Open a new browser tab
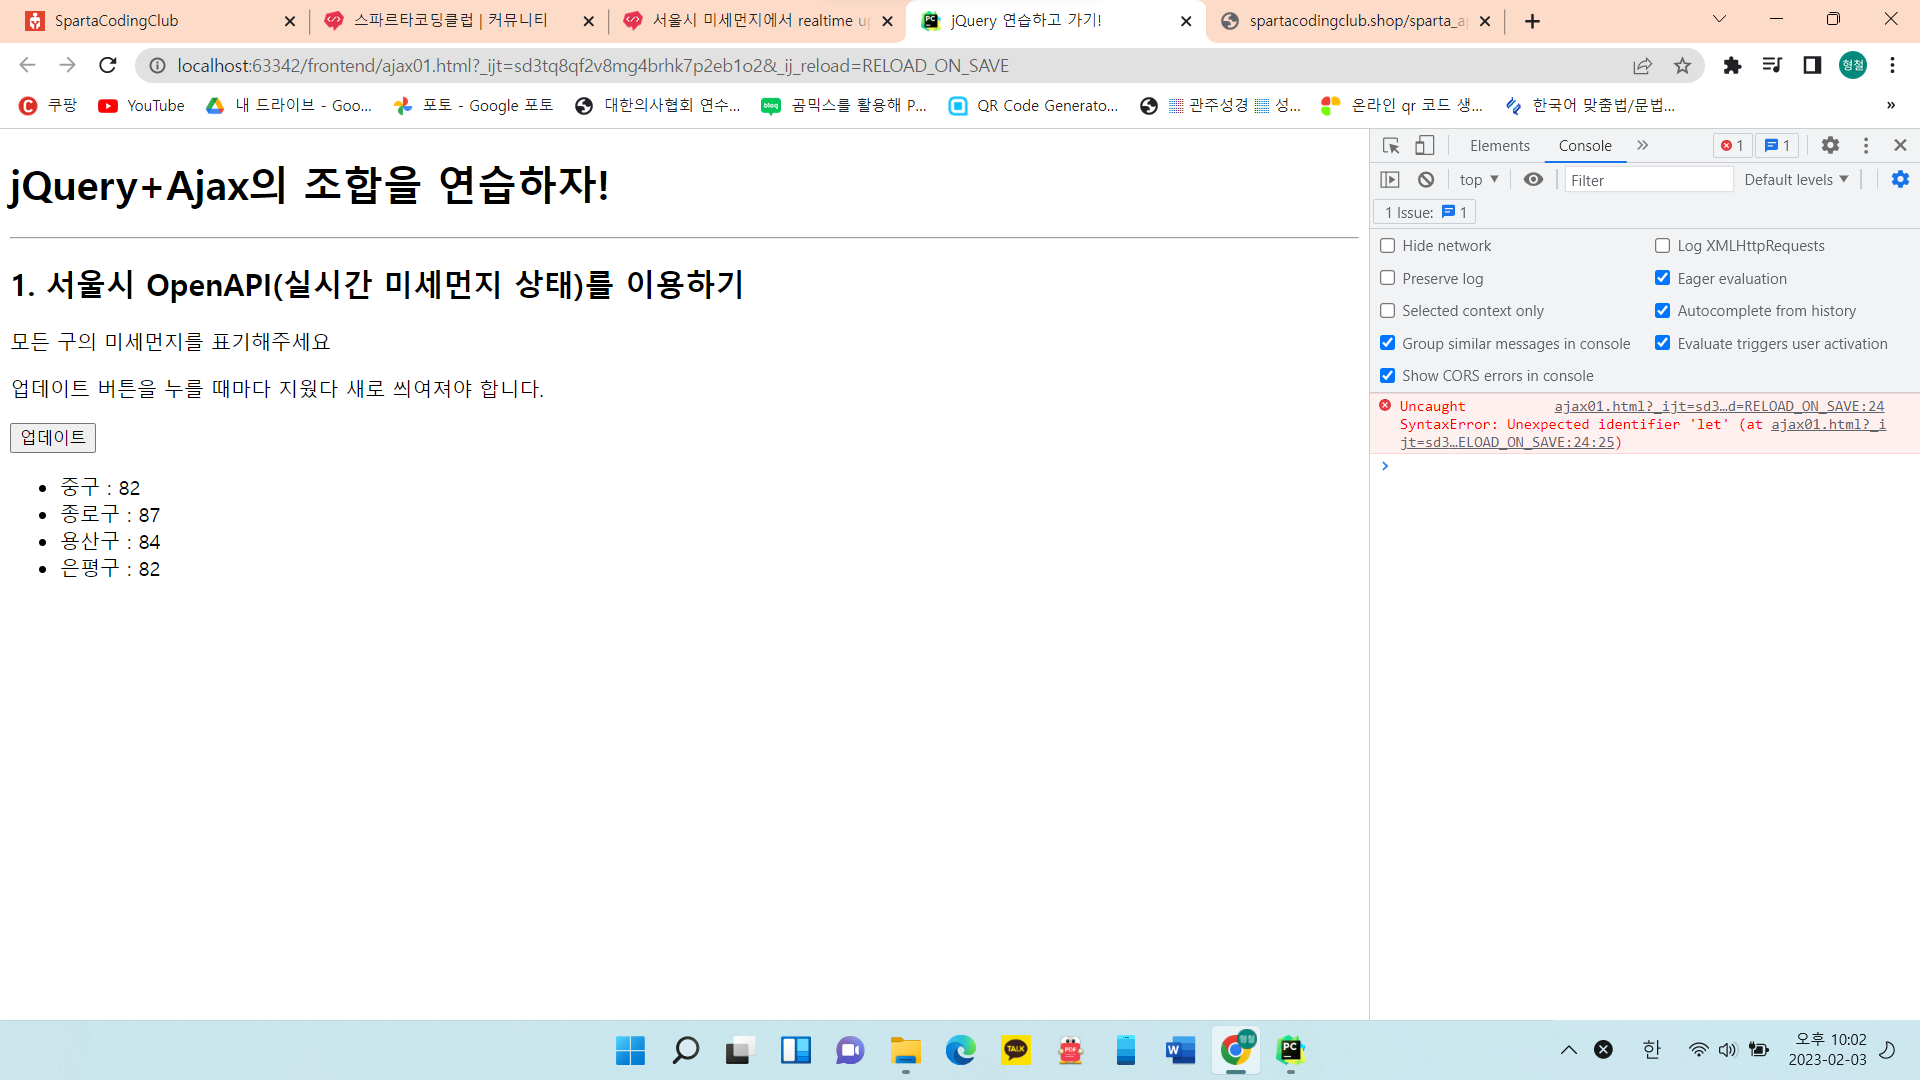This screenshot has height=1080, width=1920. click(x=1532, y=21)
